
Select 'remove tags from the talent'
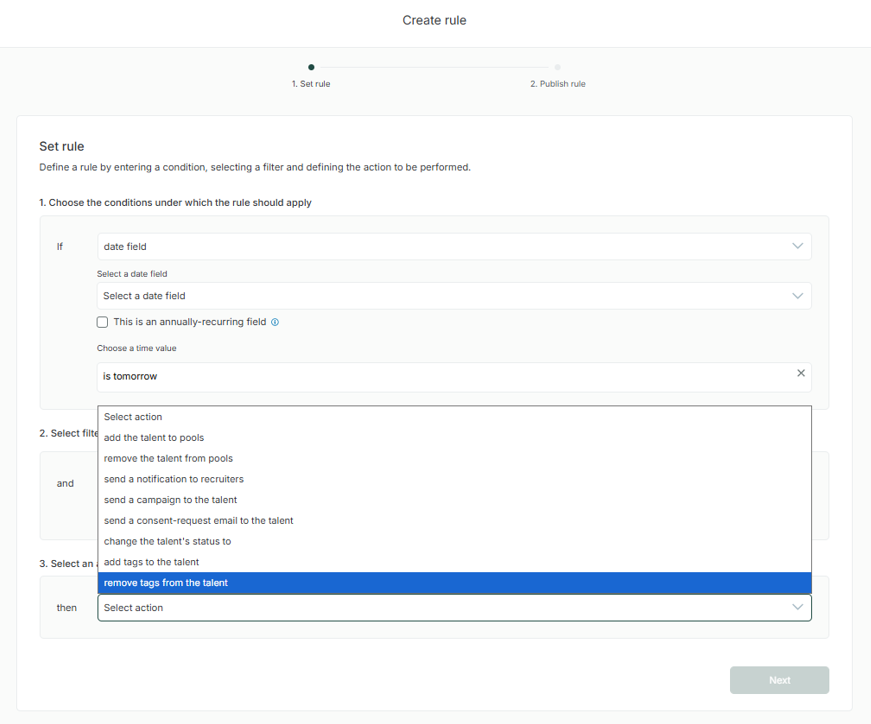click(166, 583)
